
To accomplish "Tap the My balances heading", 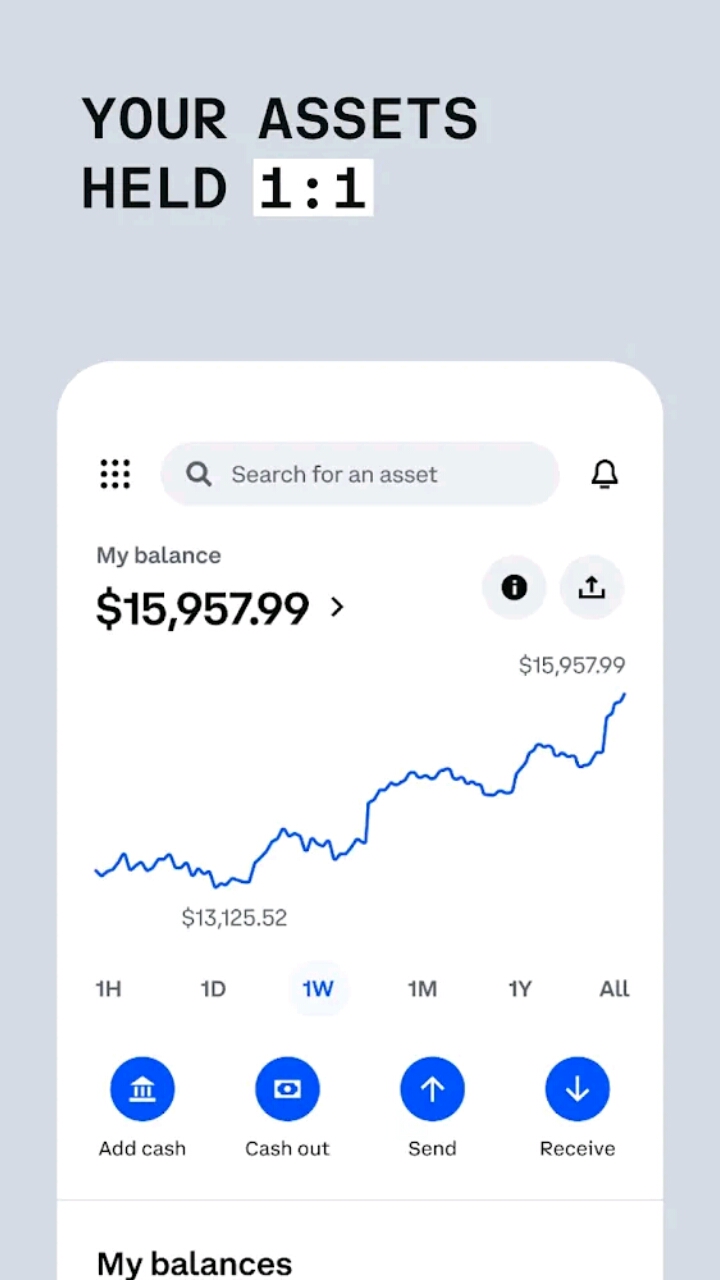I will 194,1263.
